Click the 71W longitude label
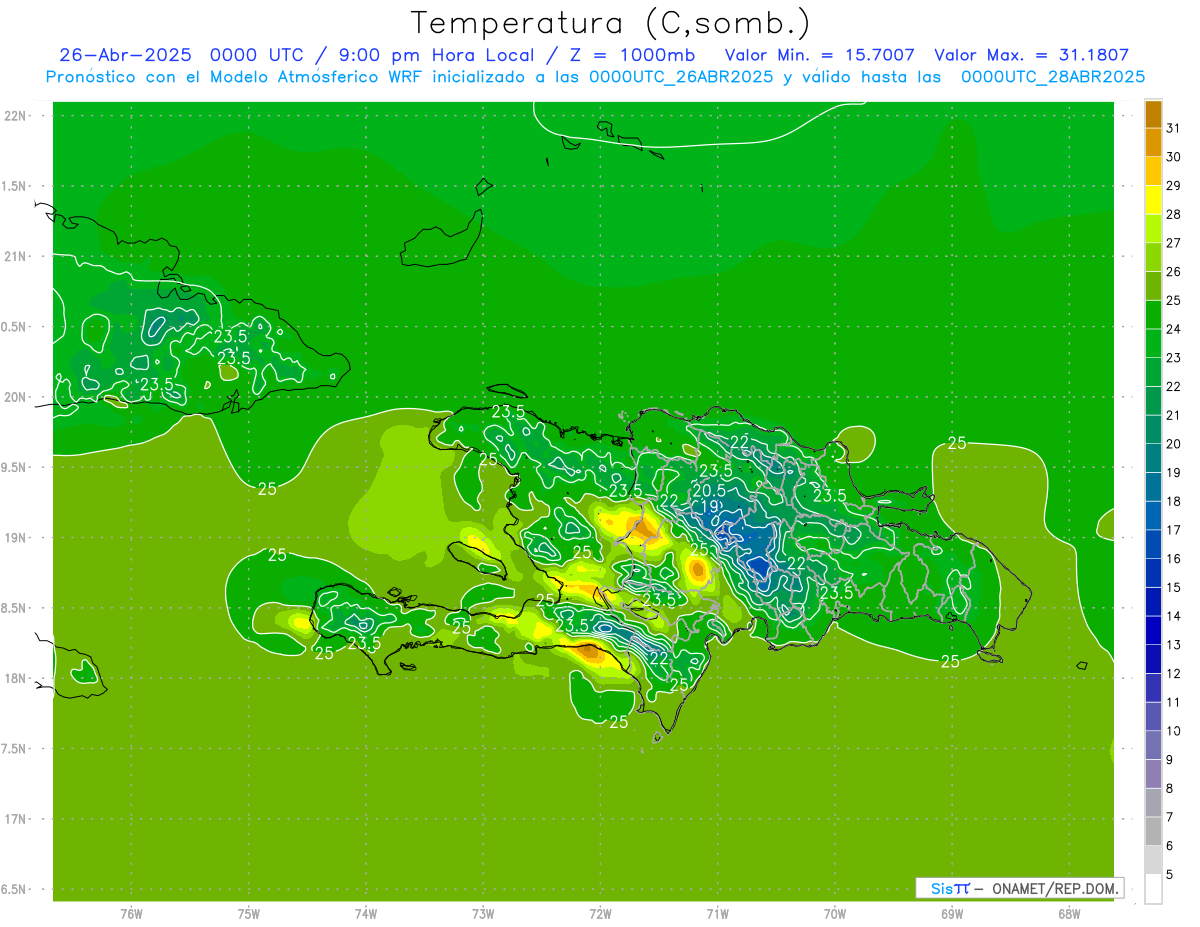 point(717,913)
